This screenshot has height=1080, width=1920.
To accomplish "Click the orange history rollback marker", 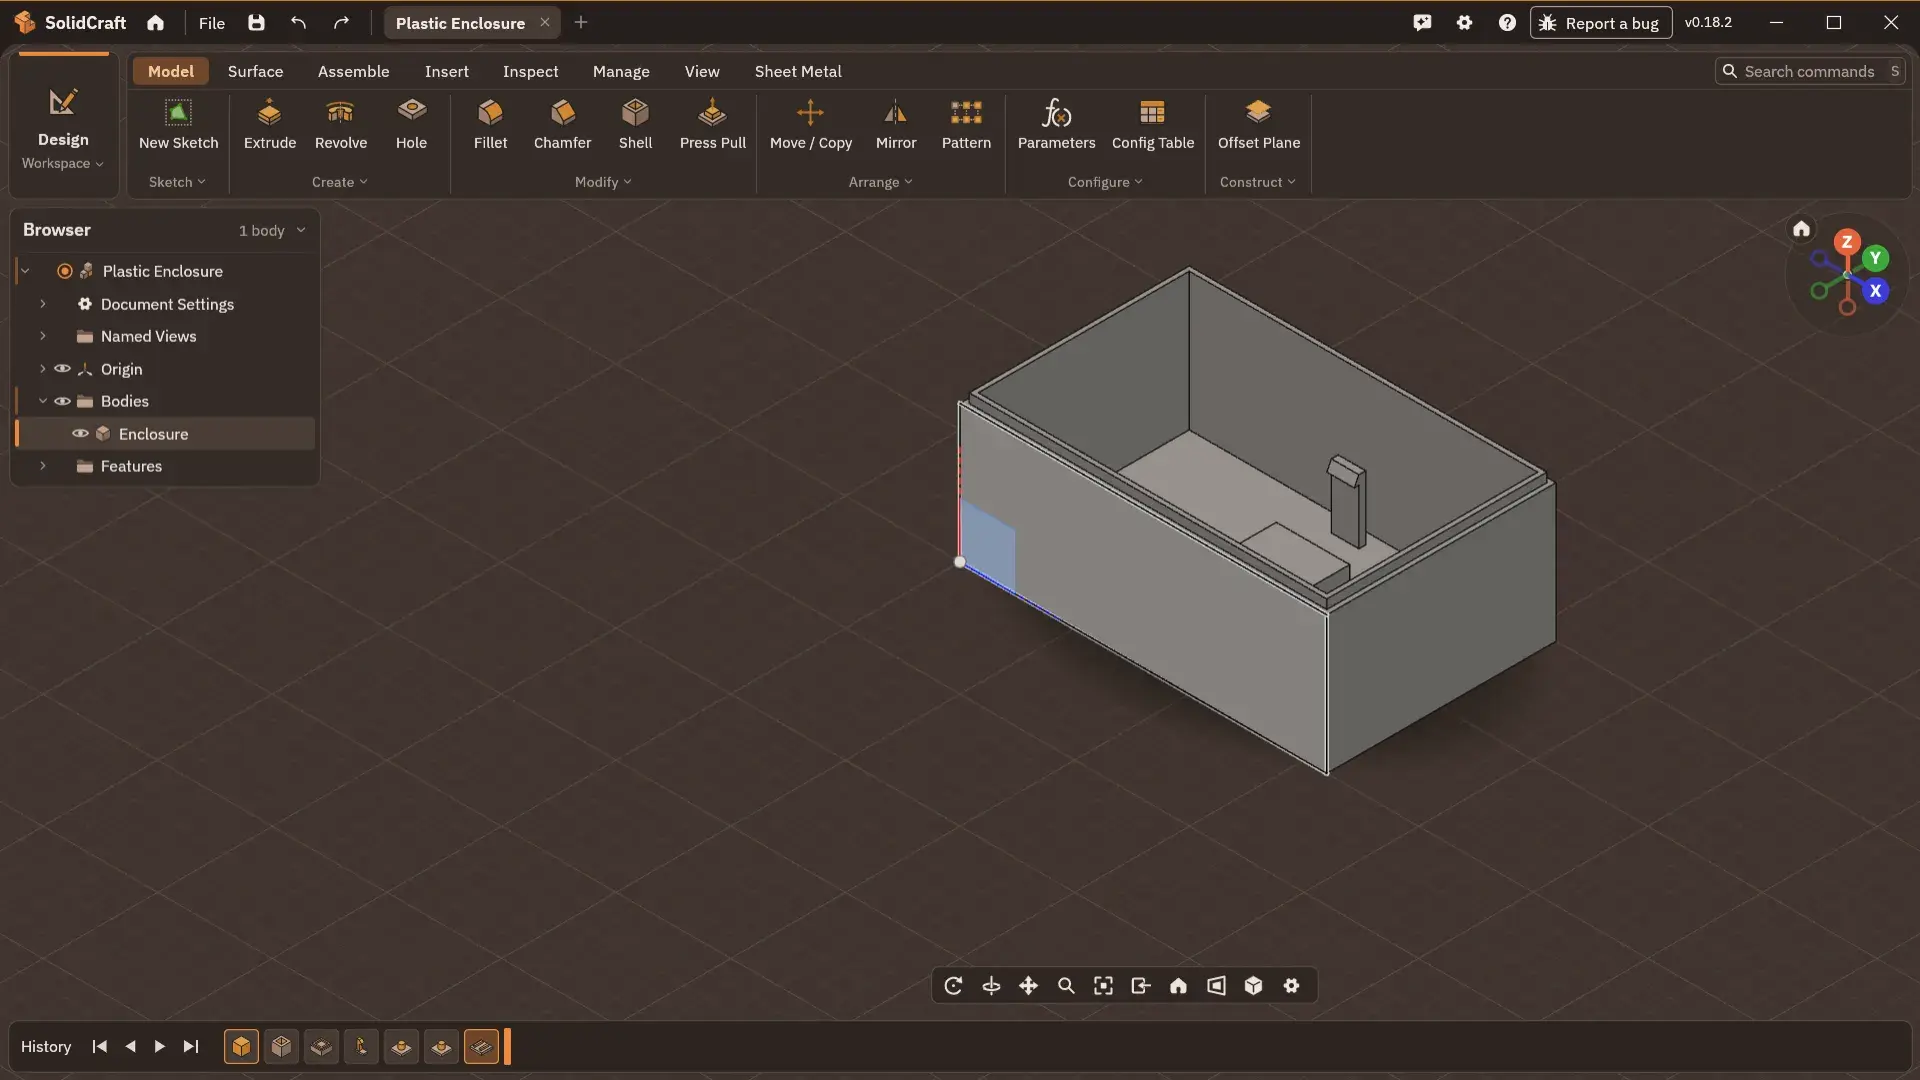I will (507, 1047).
